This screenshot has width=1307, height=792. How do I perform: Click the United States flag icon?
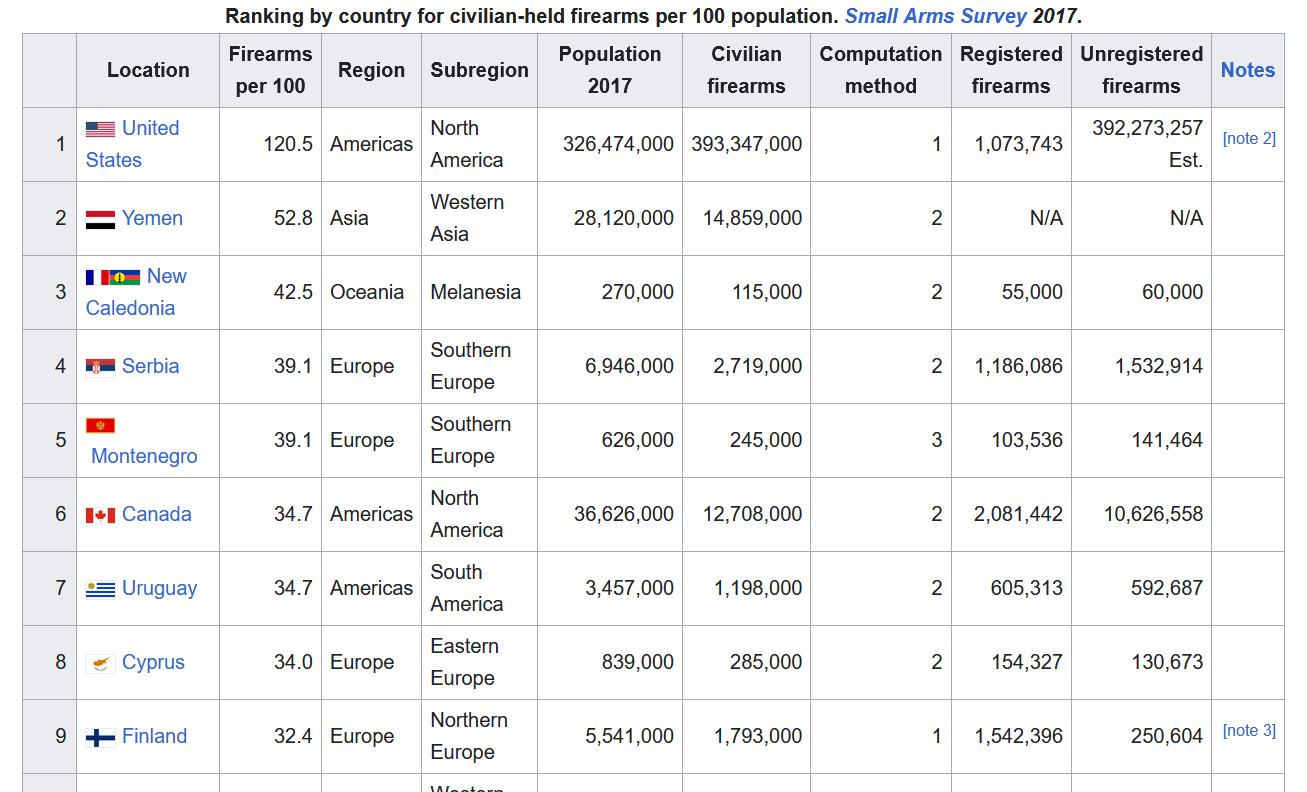100,129
